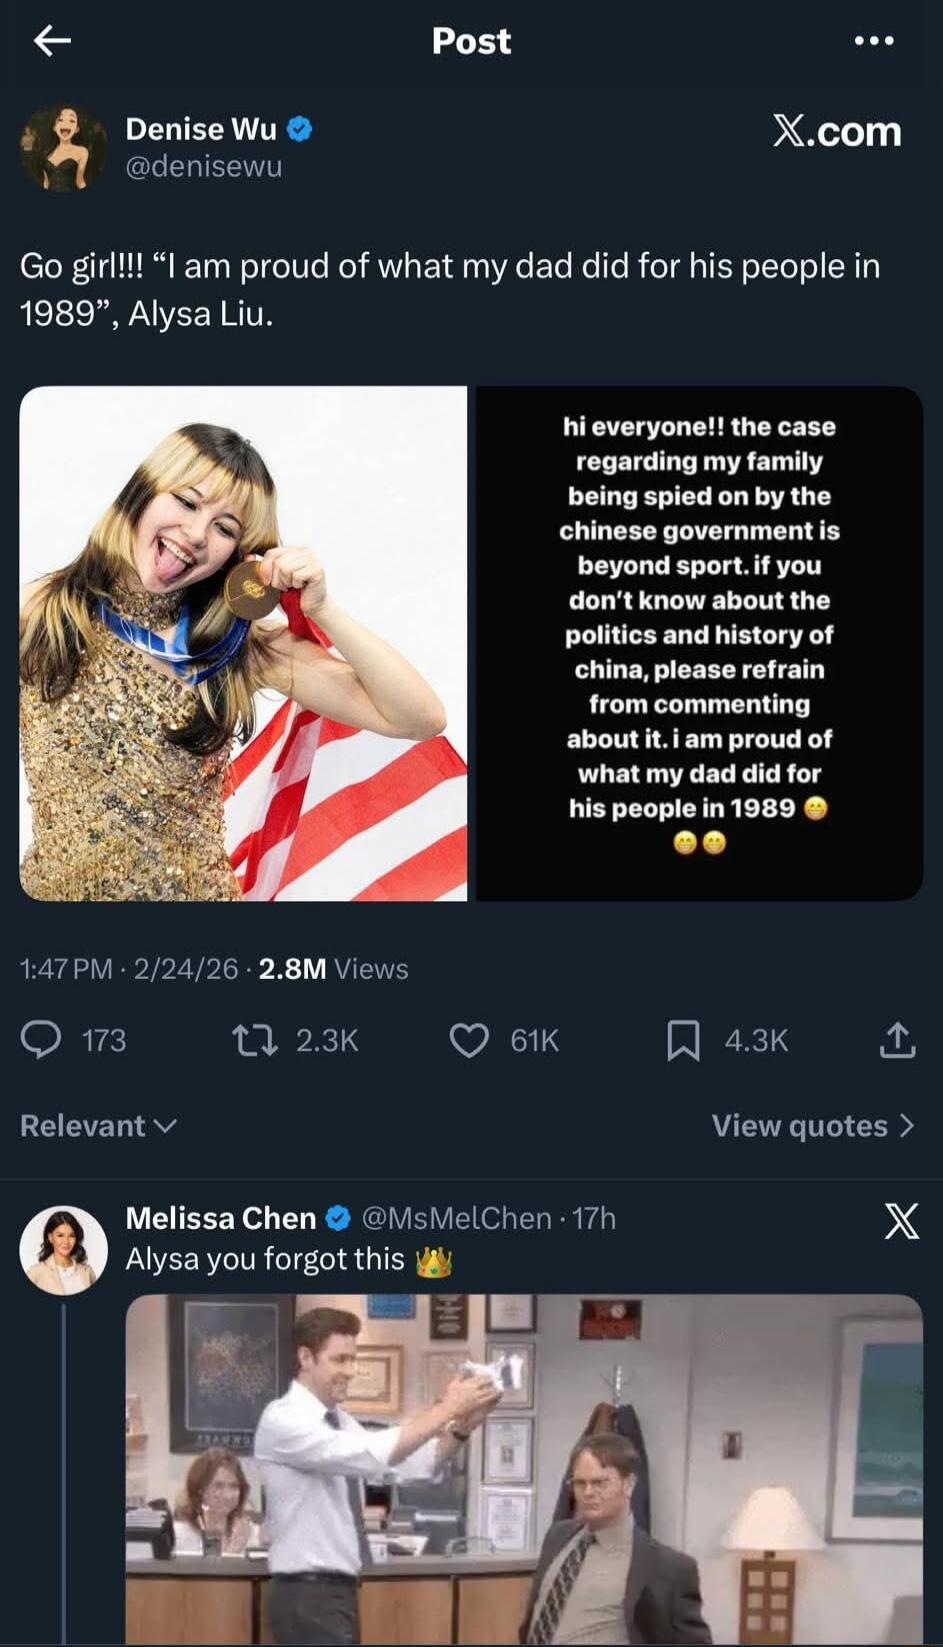Image resolution: width=943 pixels, height=1647 pixels.
Task: Open Melissa Chen's profile avatar
Action: tap(63, 1250)
